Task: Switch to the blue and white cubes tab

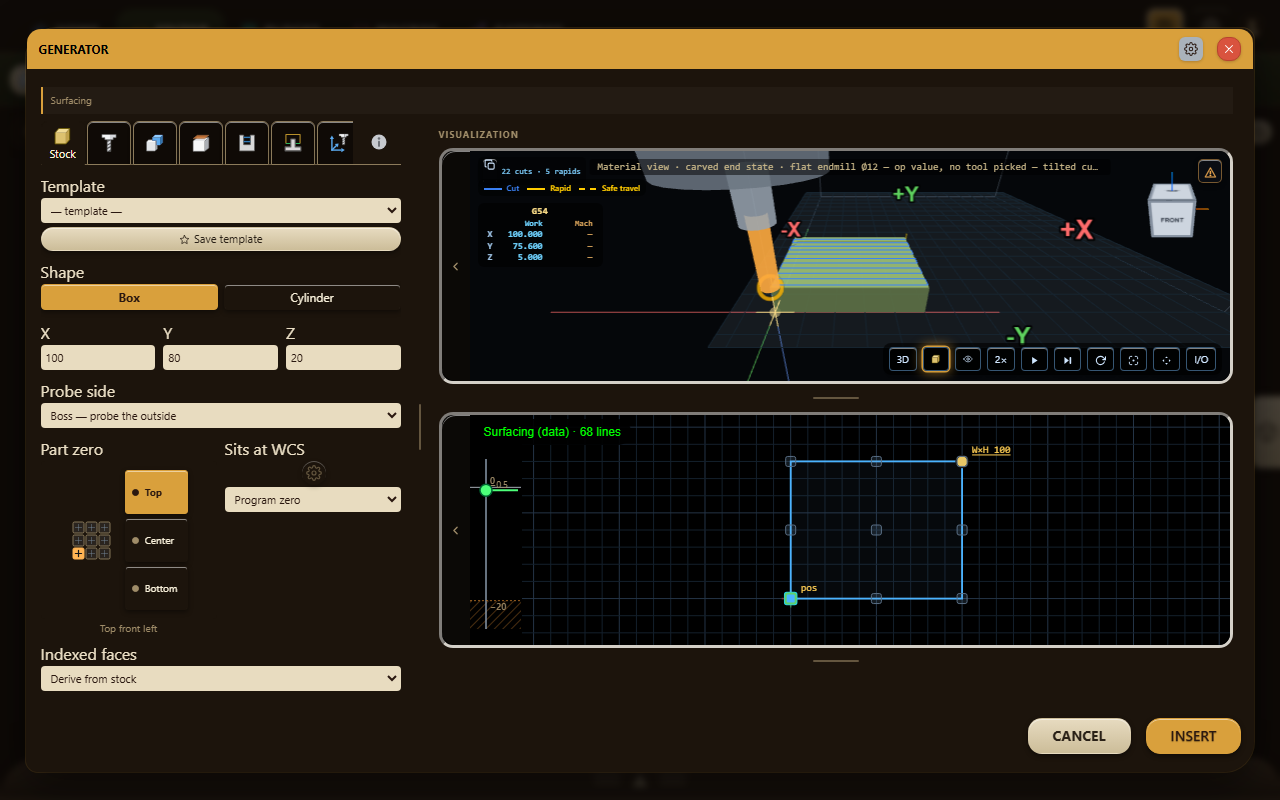Action: (155, 143)
